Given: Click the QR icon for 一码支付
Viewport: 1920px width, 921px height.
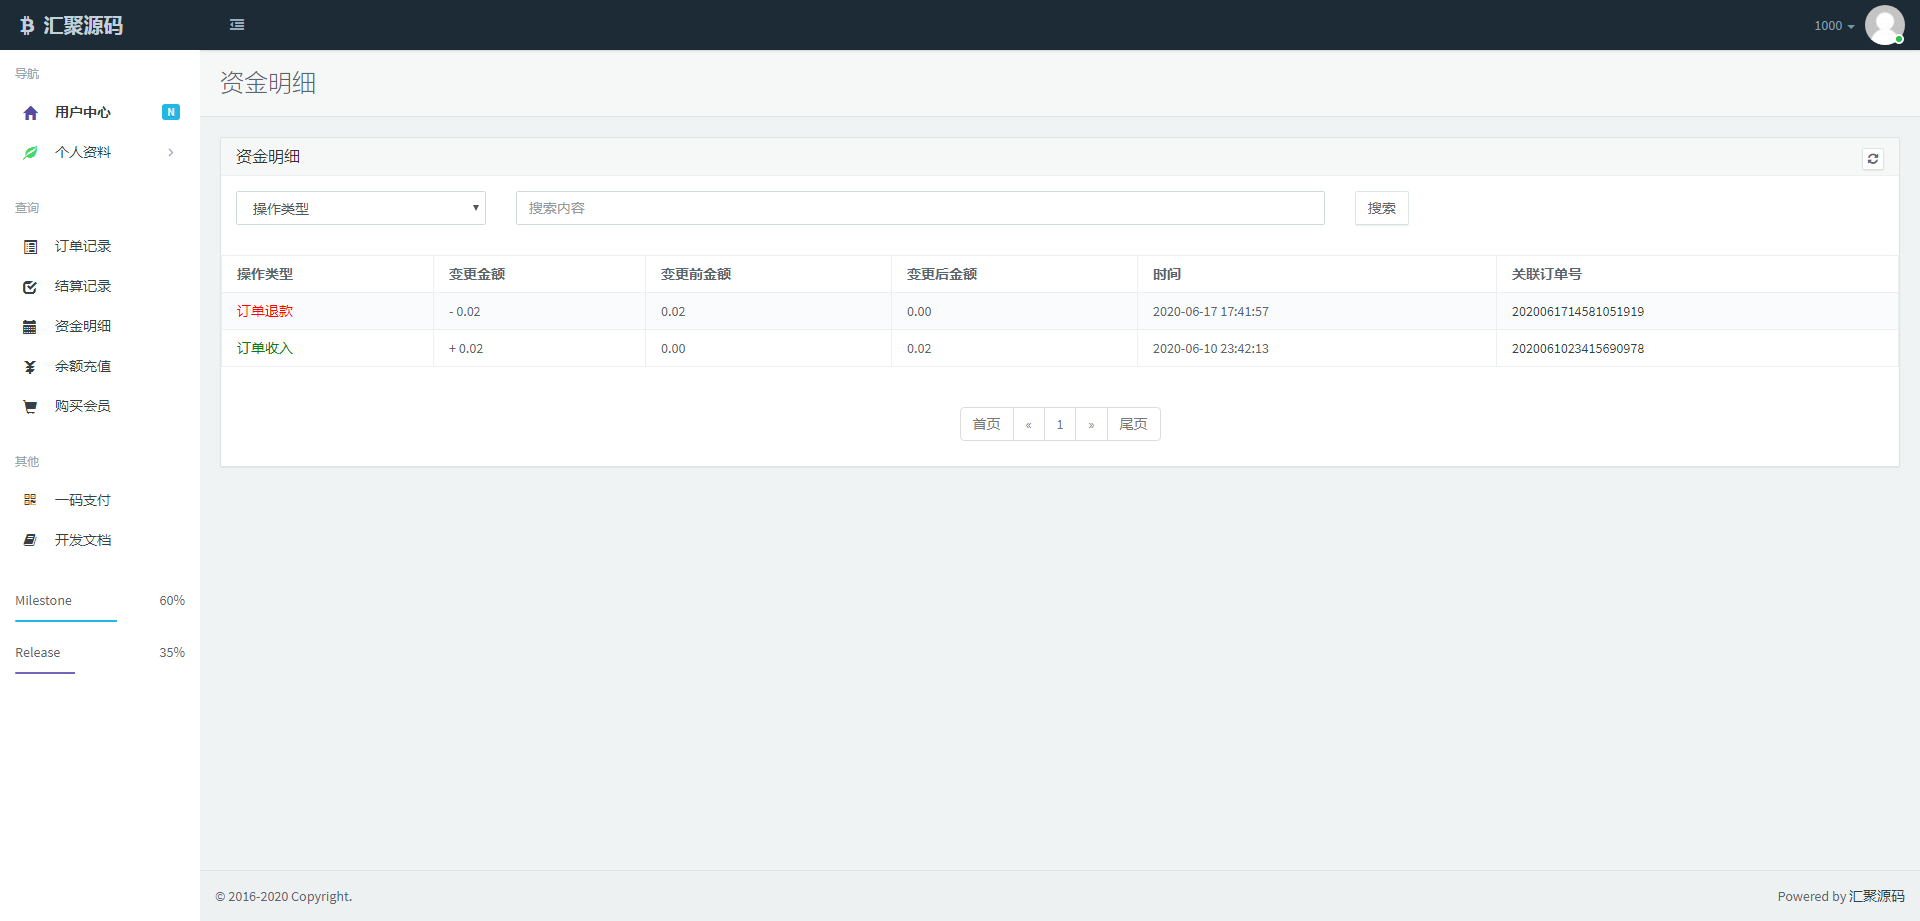Looking at the screenshot, I should pyautogui.click(x=30, y=500).
